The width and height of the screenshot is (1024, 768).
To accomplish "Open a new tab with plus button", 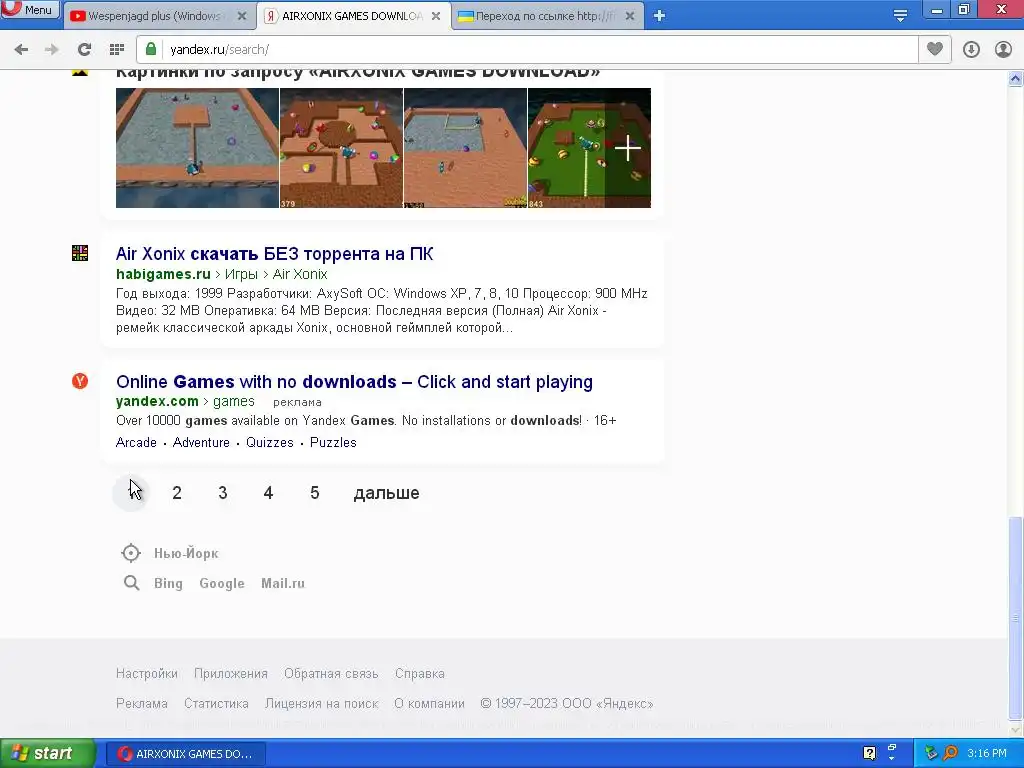I will coord(660,16).
